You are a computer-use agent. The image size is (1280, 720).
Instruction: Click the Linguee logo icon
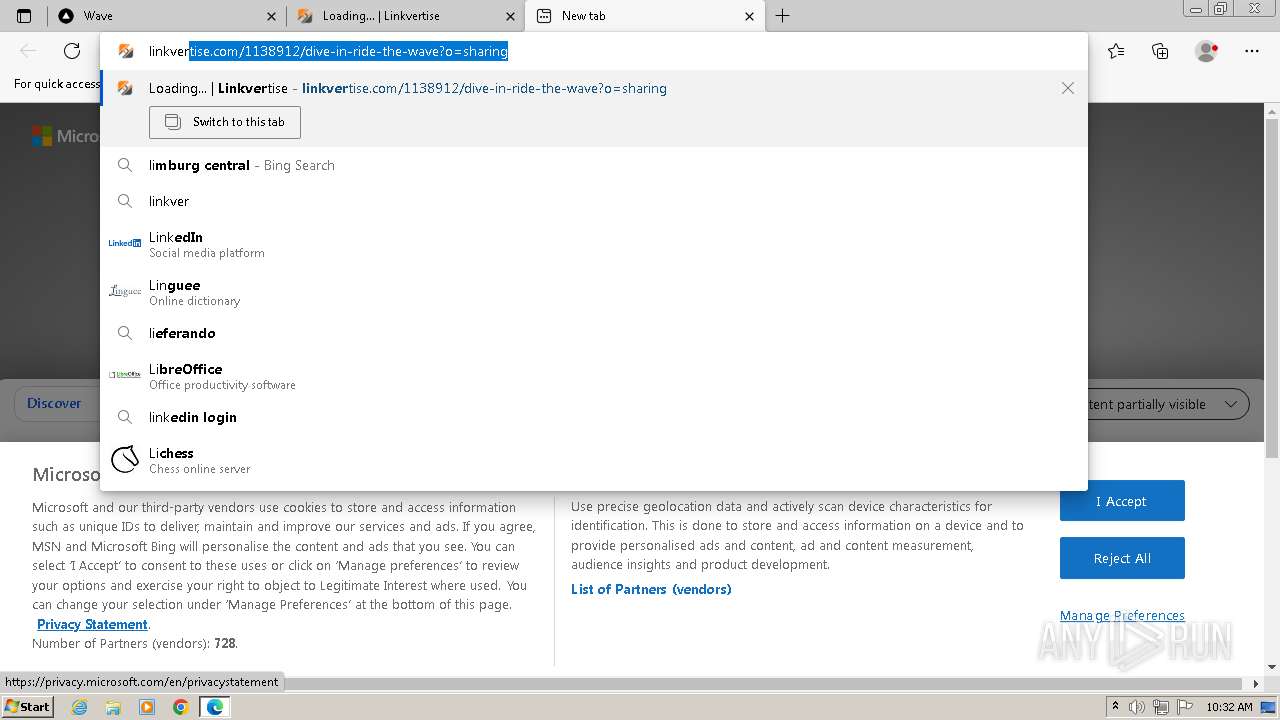point(125,291)
